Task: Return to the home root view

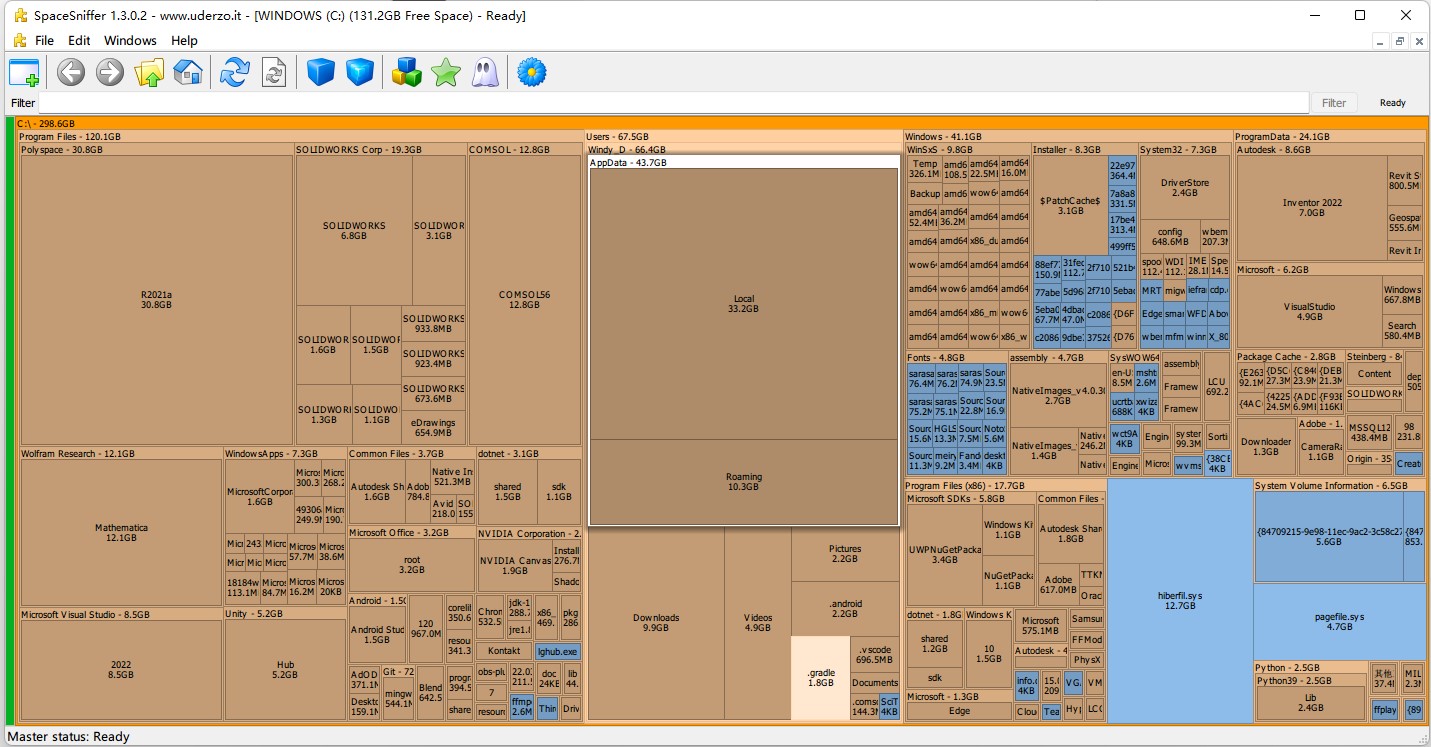Action: [x=188, y=72]
